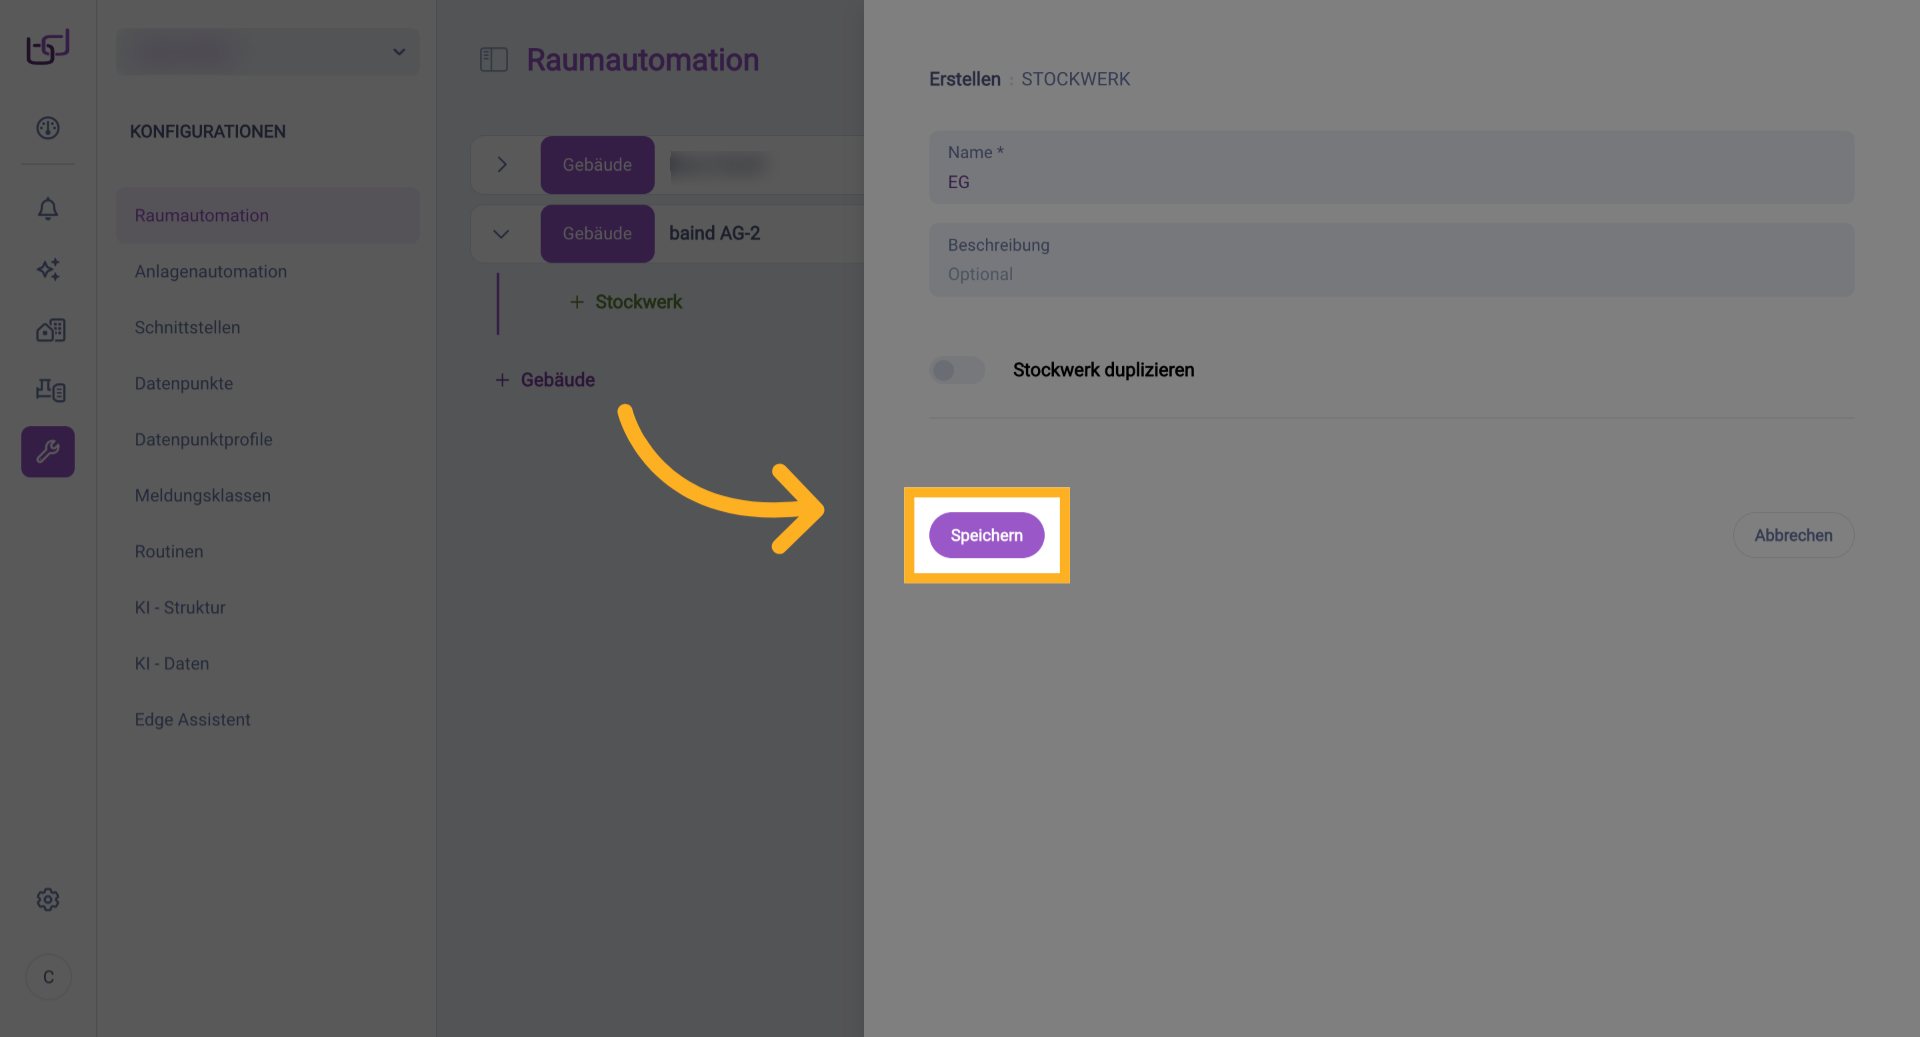Select the wrench configuration icon
The width and height of the screenshot is (1920, 1037).
[48, 452]
